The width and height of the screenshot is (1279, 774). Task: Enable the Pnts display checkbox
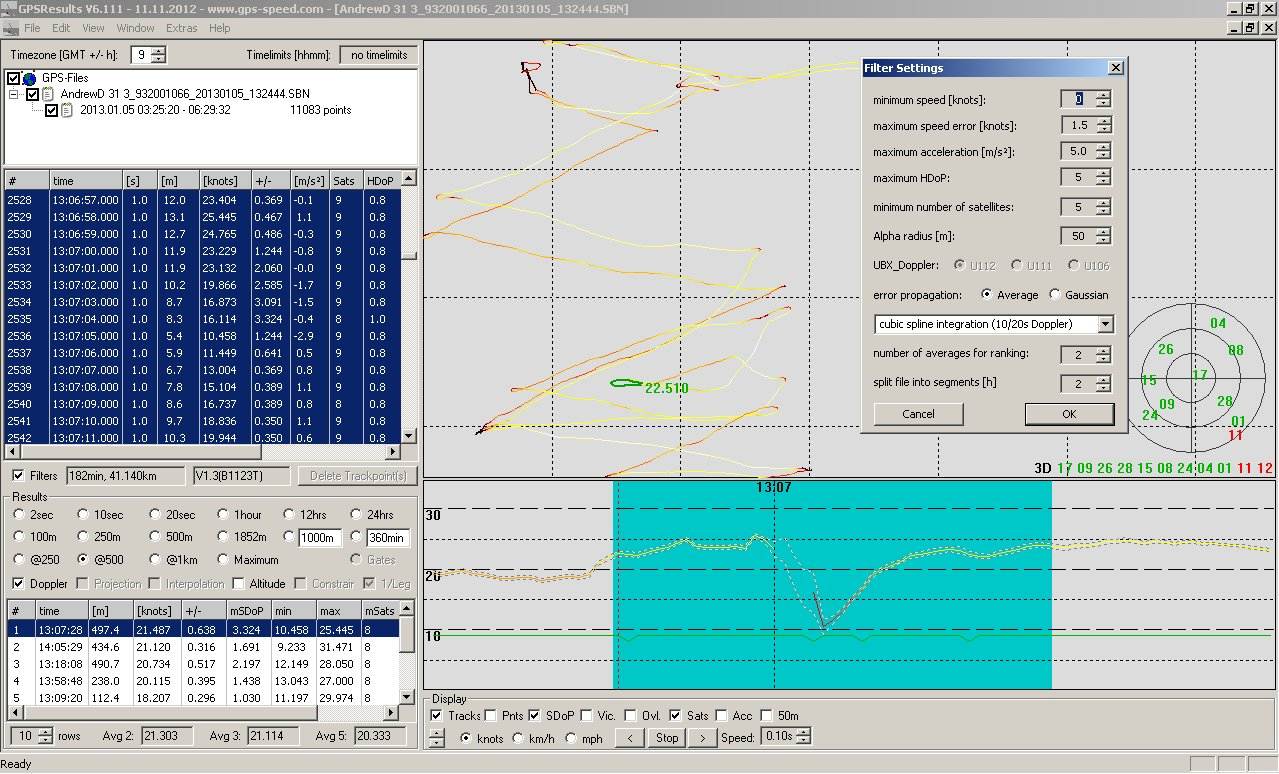coord(491,716)
